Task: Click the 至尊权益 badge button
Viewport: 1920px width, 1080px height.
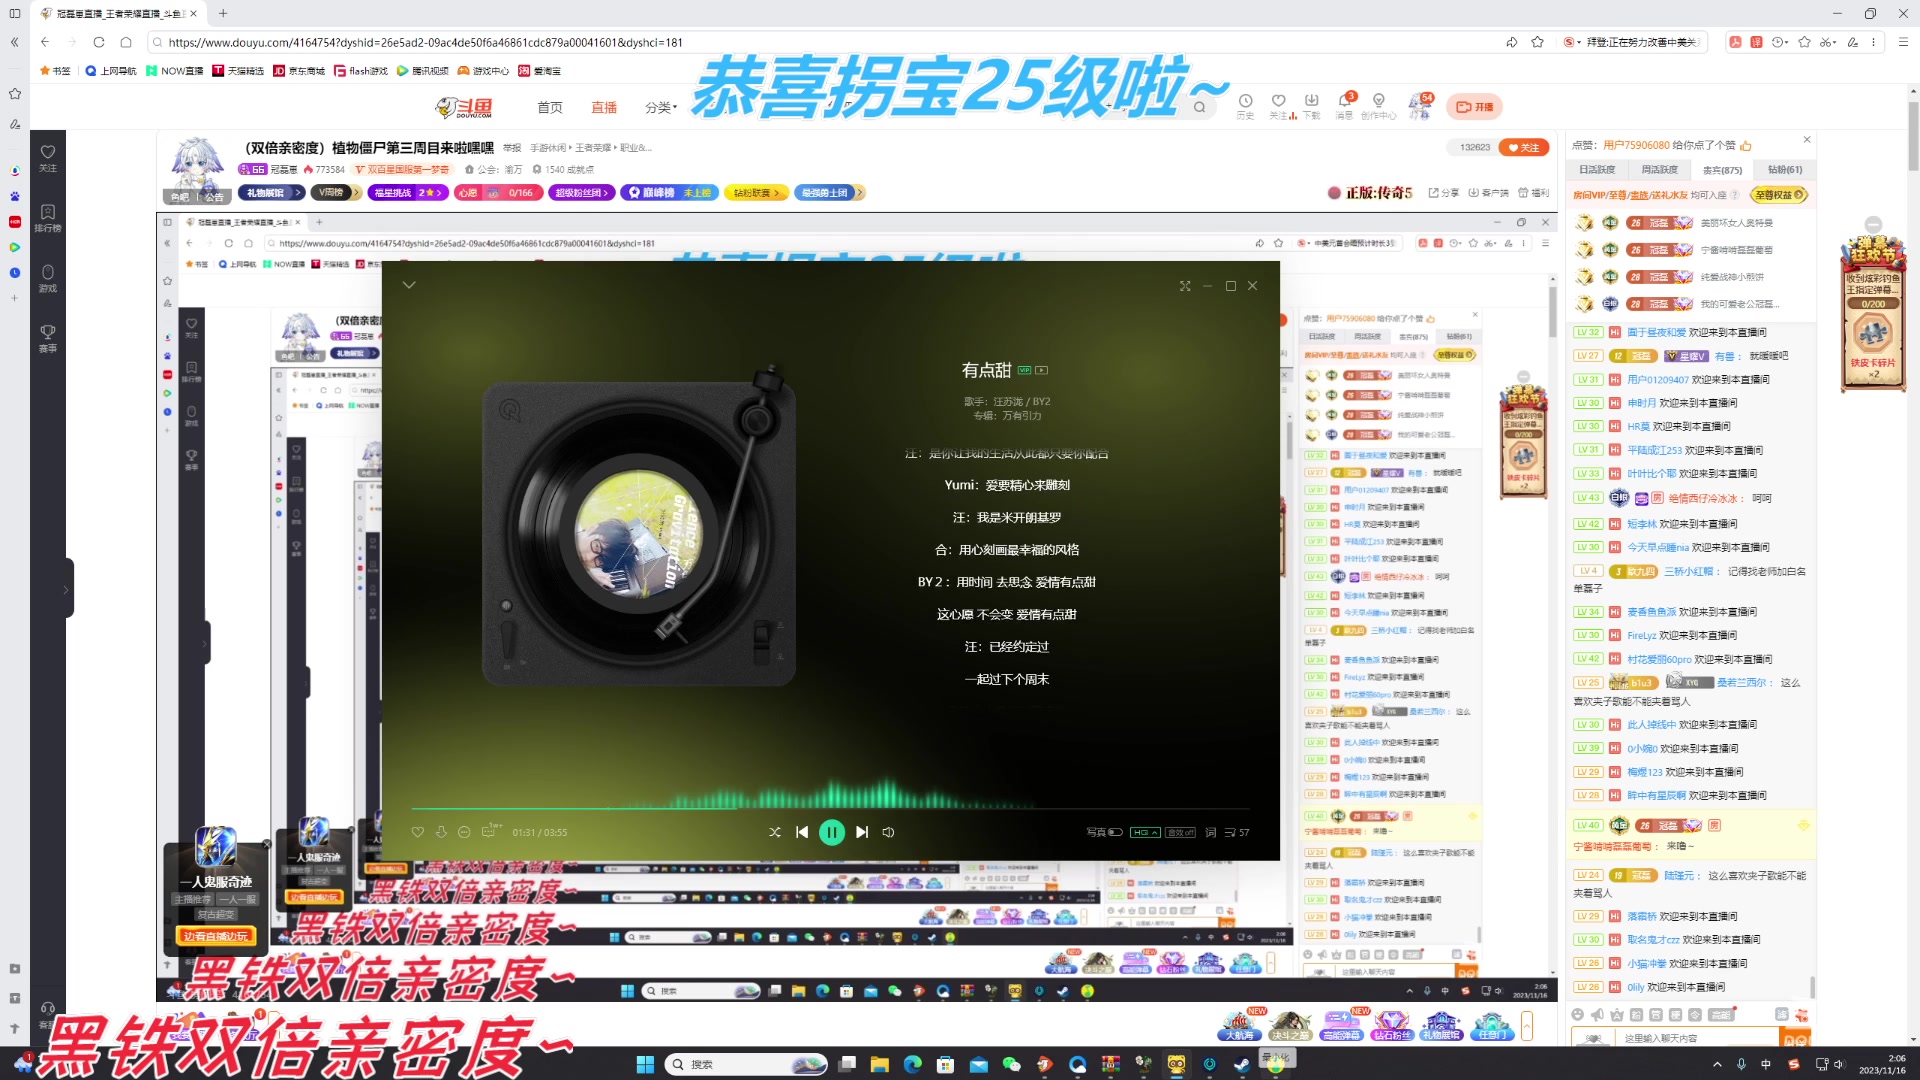Action: (1780, 195)
